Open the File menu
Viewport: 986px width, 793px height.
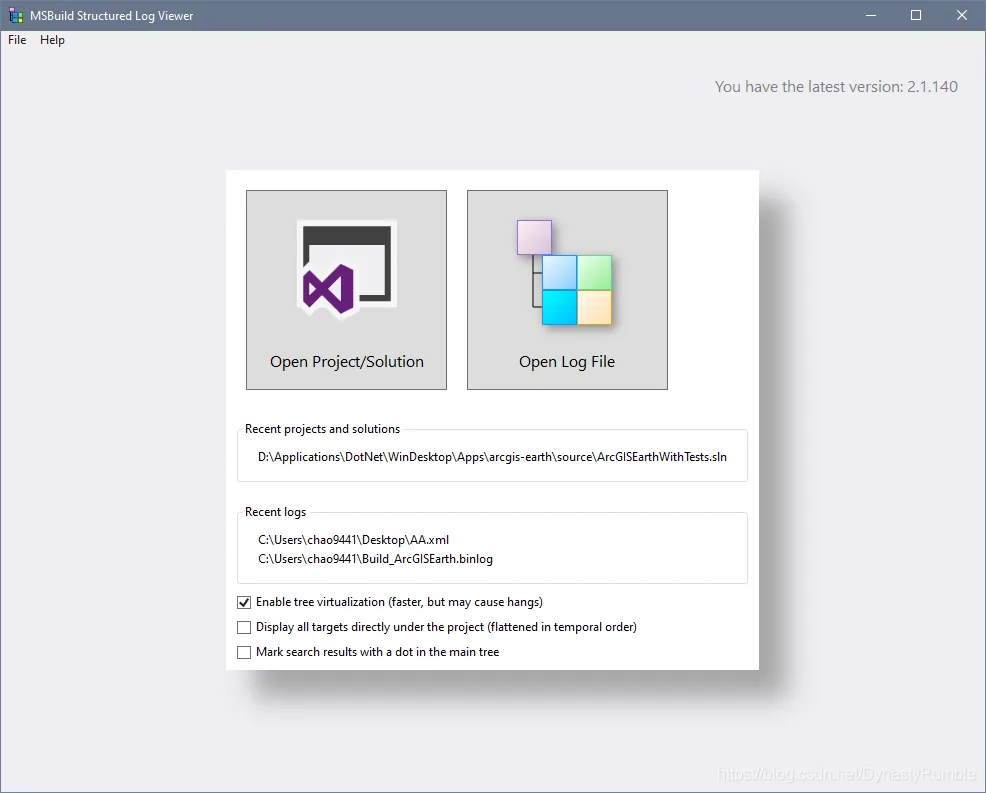(17, 40)
